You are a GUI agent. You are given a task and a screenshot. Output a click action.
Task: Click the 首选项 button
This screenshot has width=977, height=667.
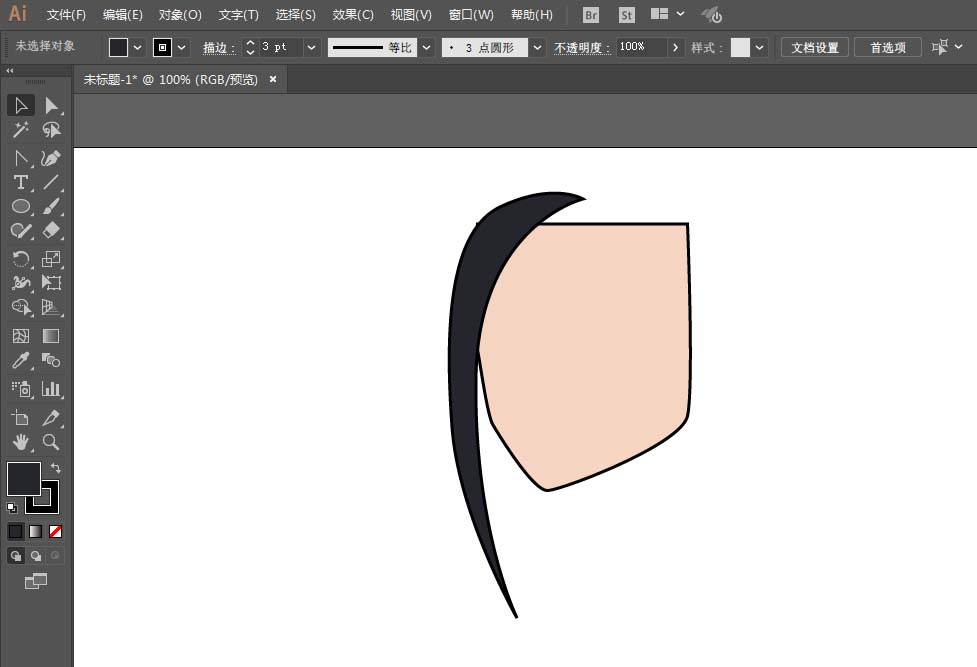pos(887,47)
